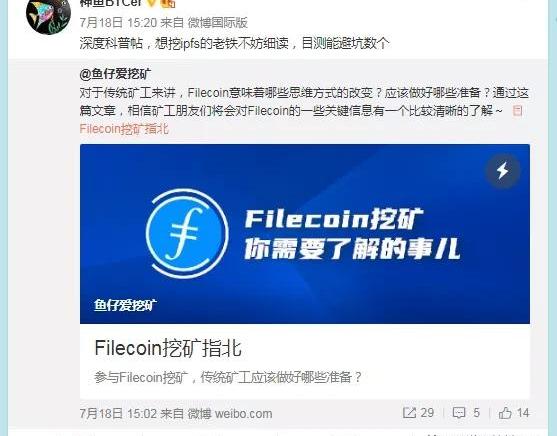Like the post via thumbs-up icon

click(505, 413)
